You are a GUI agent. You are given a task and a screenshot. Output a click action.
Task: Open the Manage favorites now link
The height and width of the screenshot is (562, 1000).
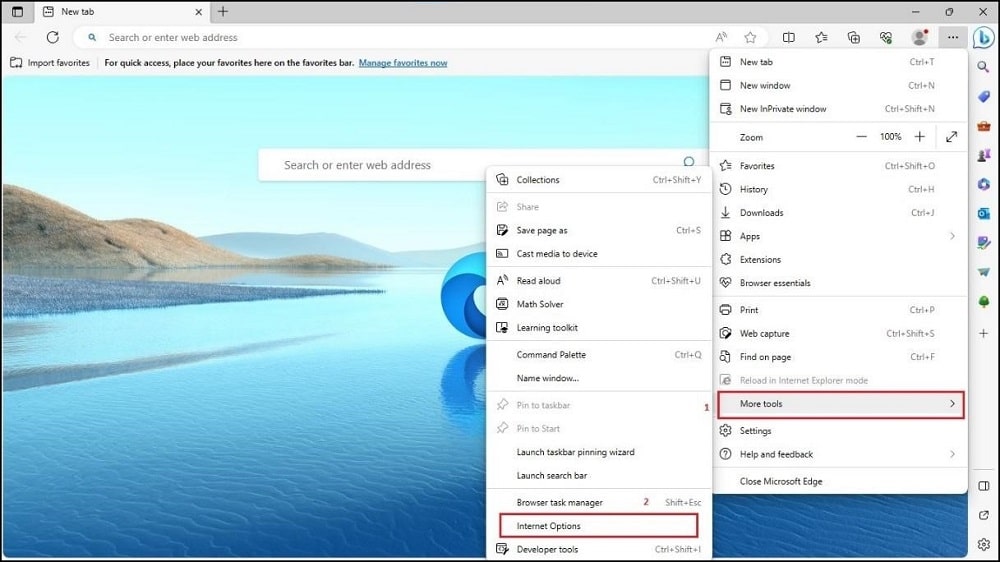coord(403,63)
